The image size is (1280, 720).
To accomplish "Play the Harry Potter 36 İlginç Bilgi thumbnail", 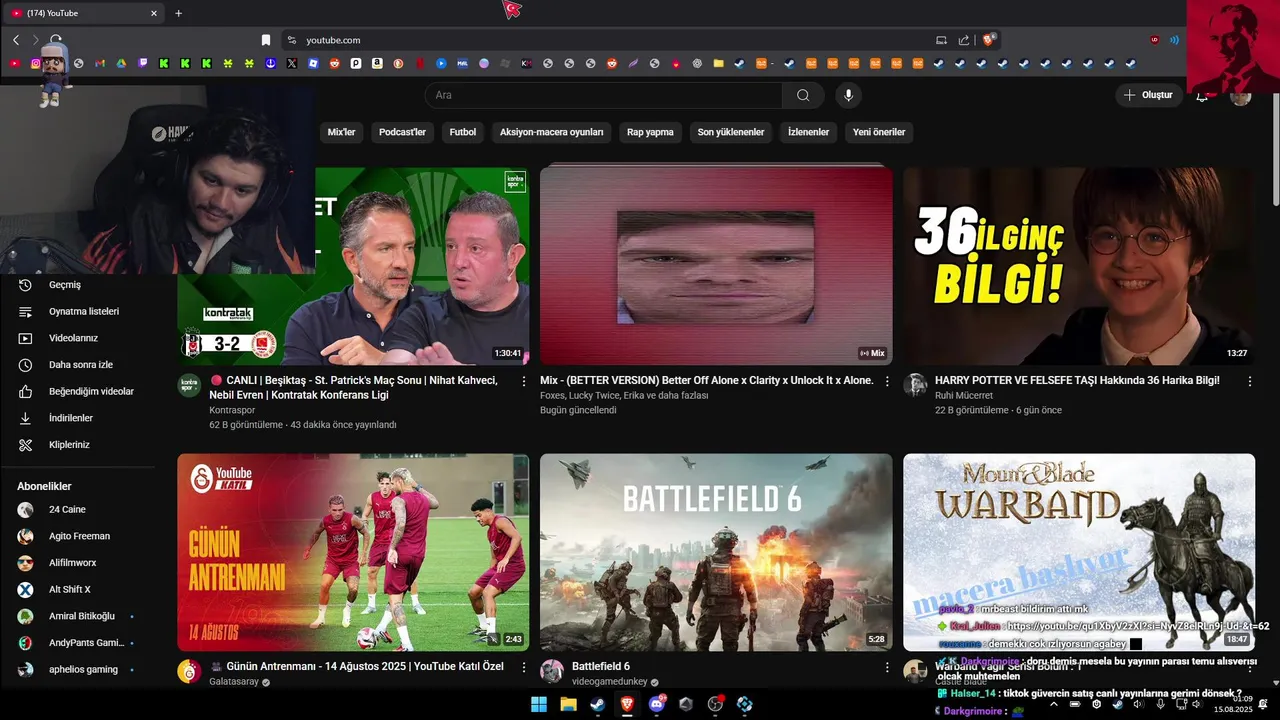I will click(1079, 266).
